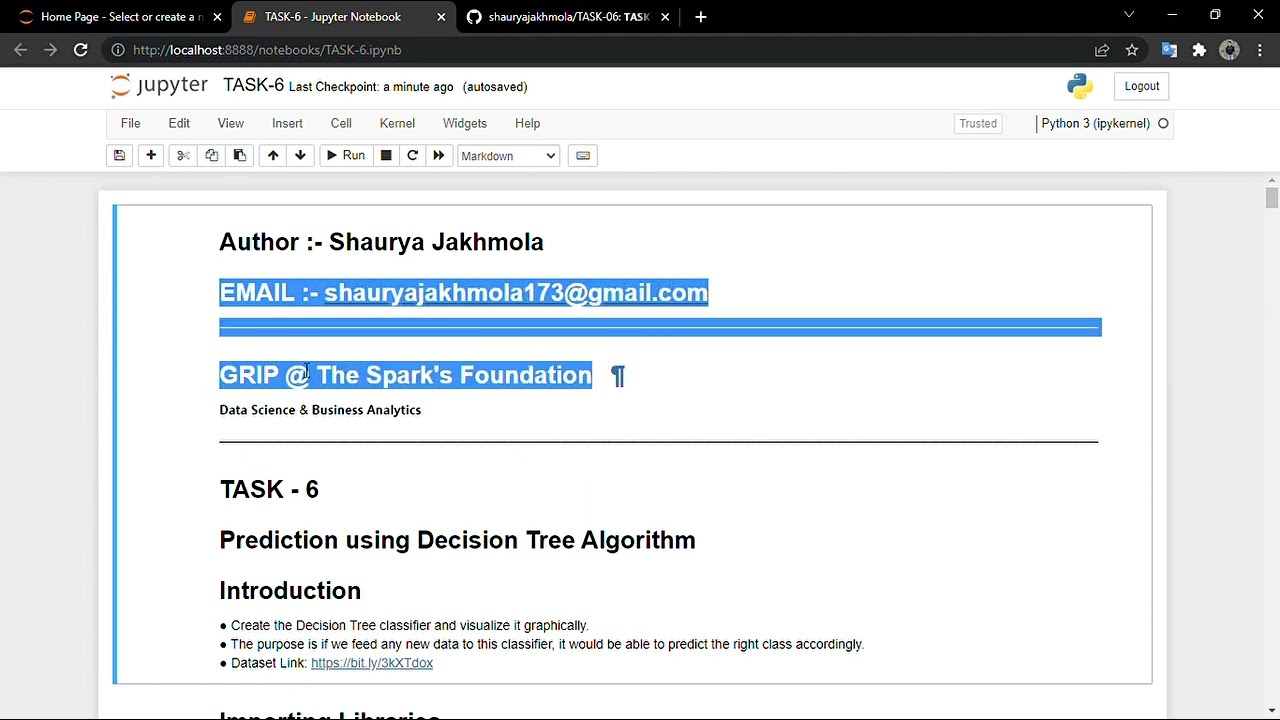
Task: Open the Kernel menu
Action: tap(397, 123)
